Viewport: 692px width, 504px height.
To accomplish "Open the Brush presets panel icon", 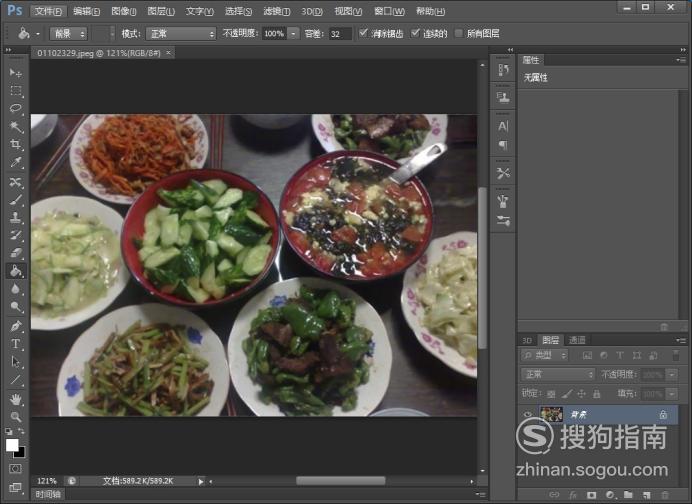I will pyautogui.click(x=503, y=220).
